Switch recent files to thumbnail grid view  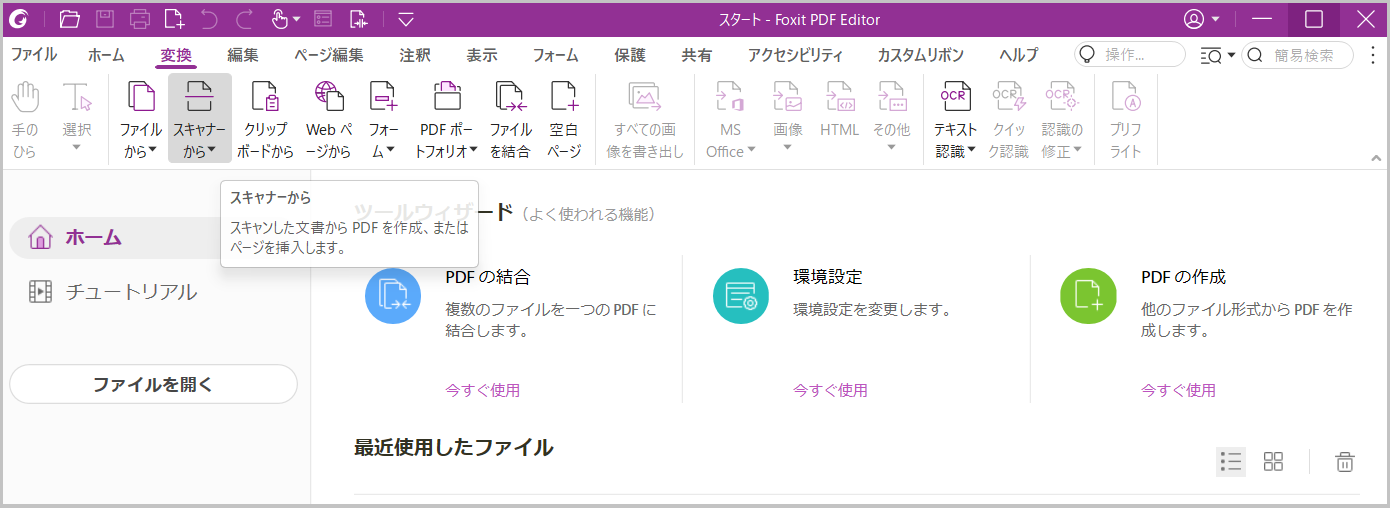(1273, 461)
